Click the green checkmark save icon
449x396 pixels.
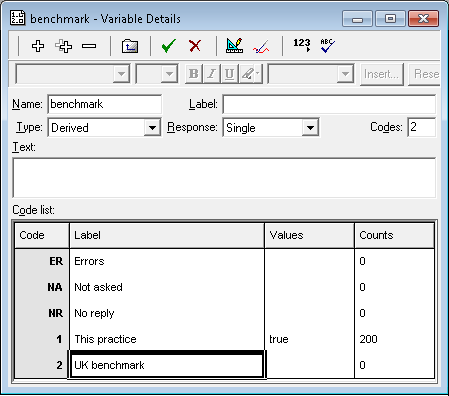(169, 46)
